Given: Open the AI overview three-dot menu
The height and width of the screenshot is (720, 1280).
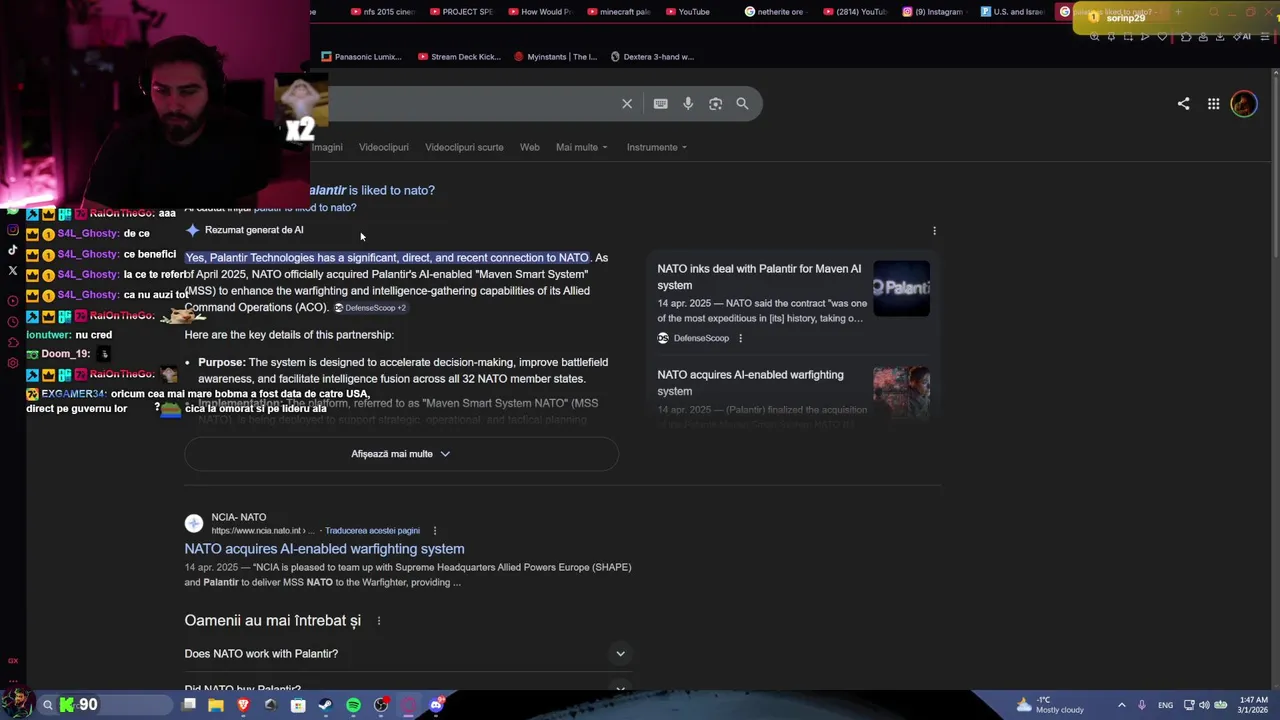Looking at the screenshot, I should [x=934, y=230].
